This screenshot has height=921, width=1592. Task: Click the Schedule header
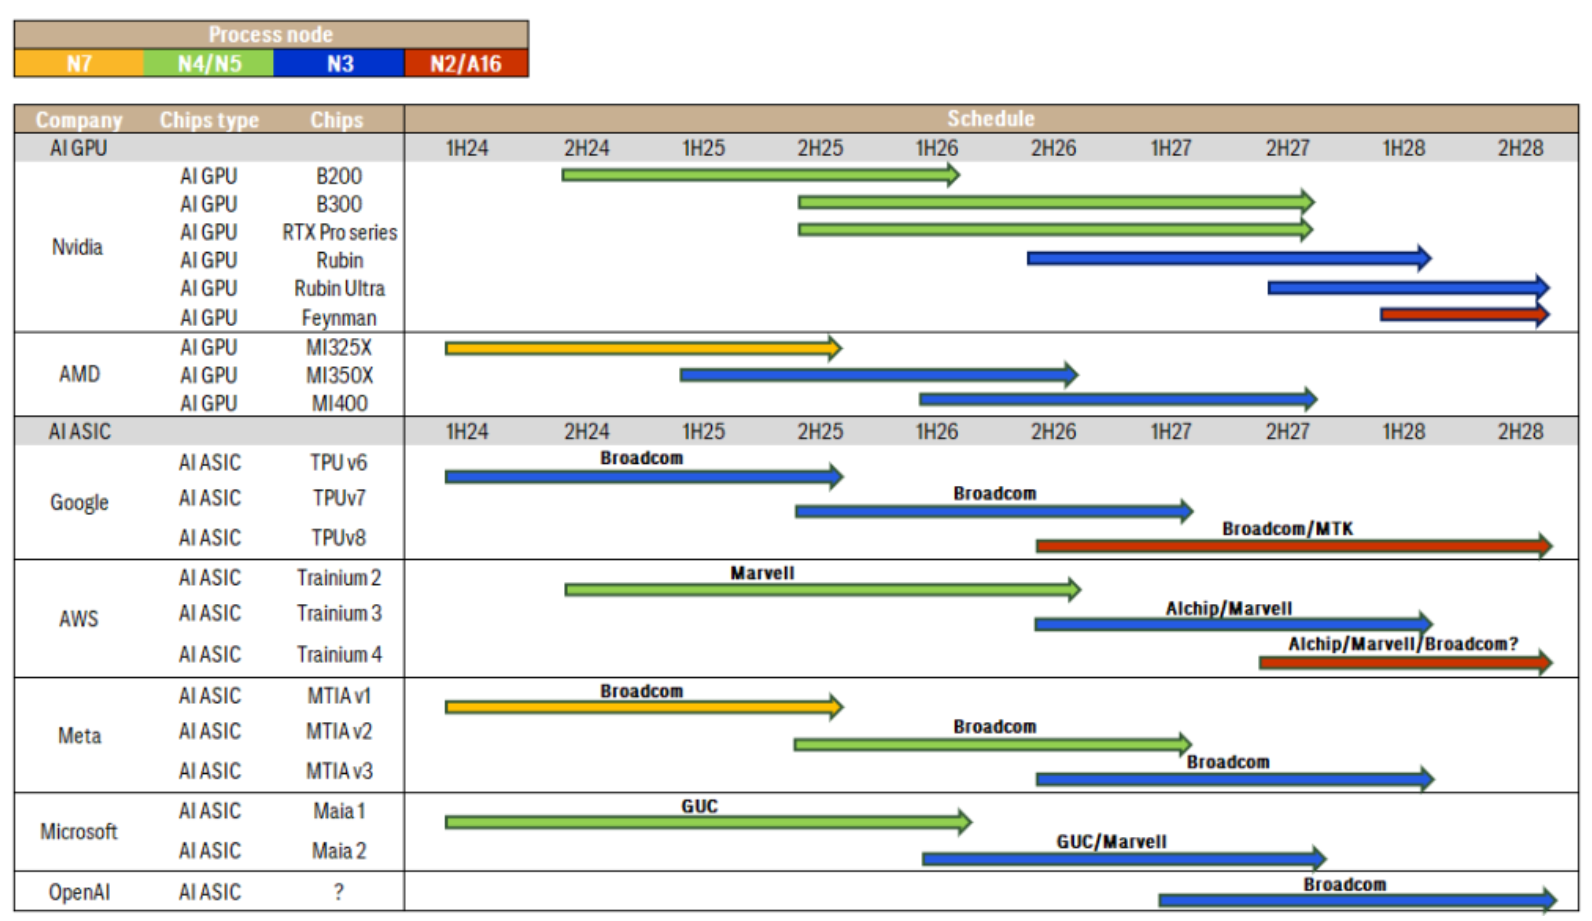(991, 119)
